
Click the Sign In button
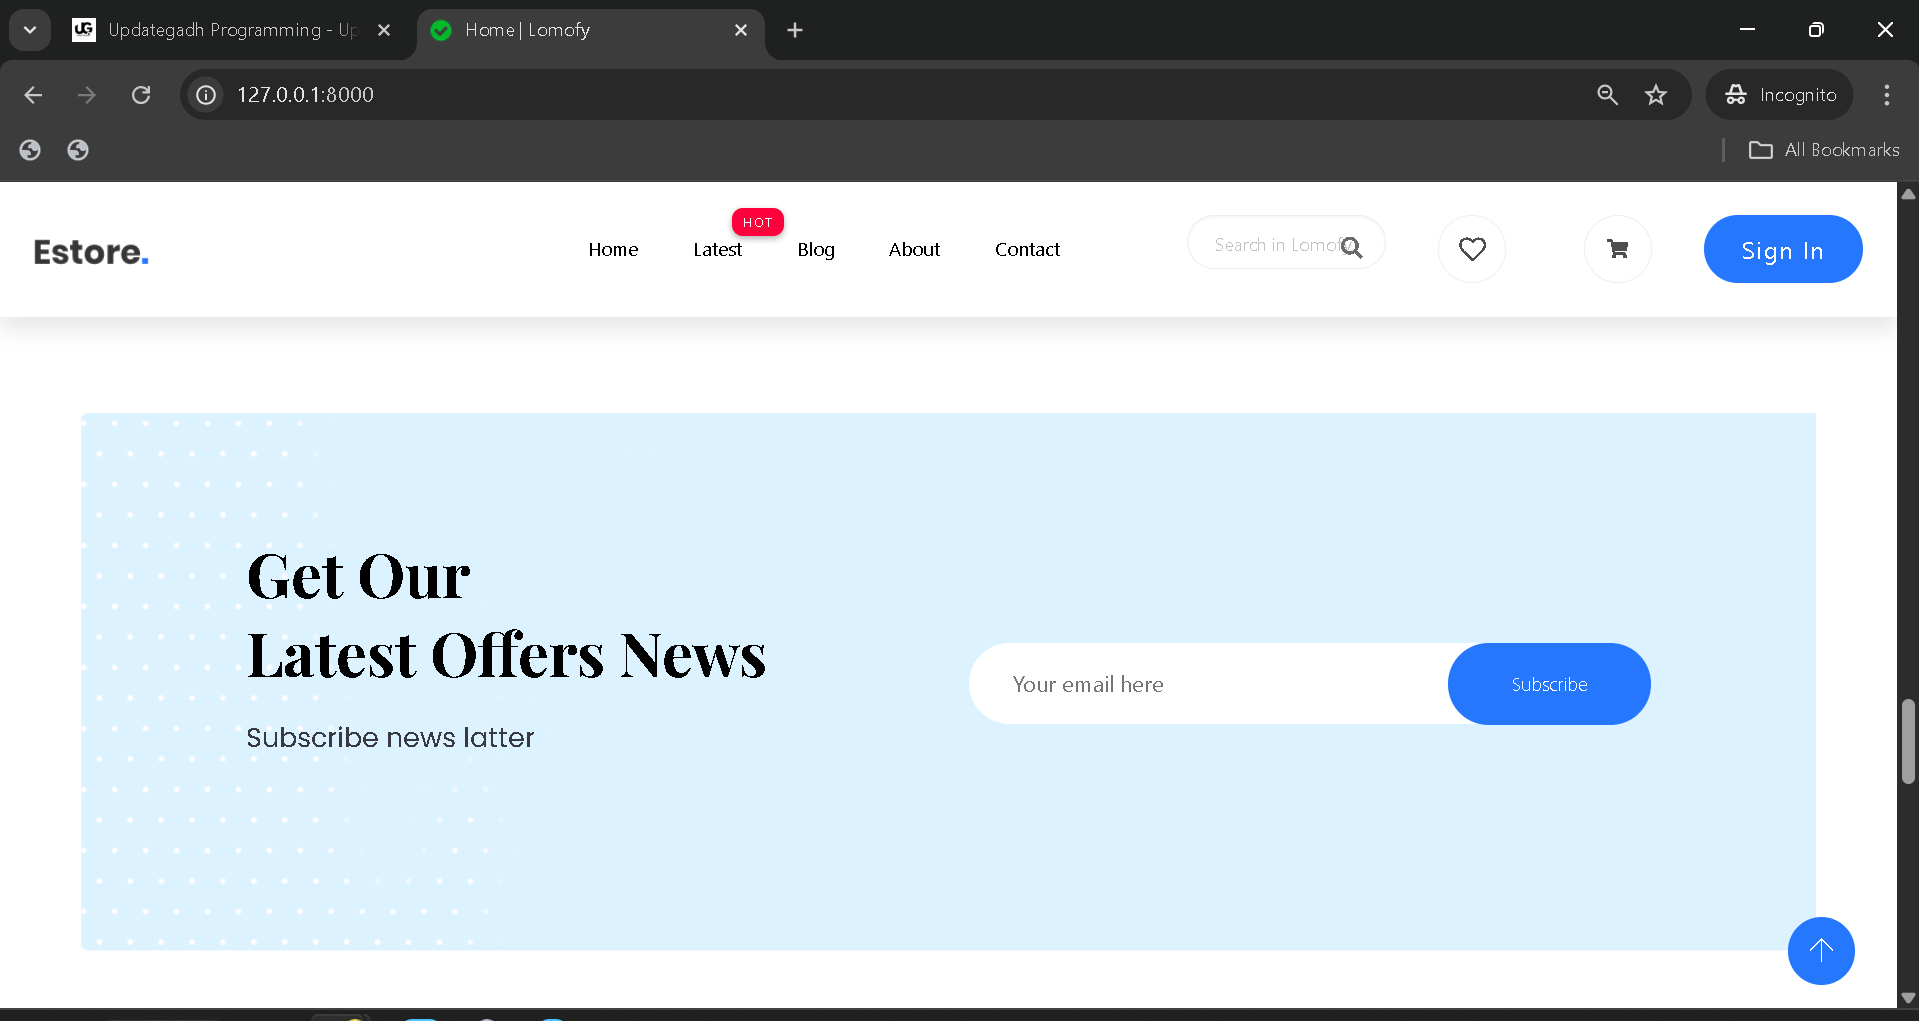coord(1782,249)
